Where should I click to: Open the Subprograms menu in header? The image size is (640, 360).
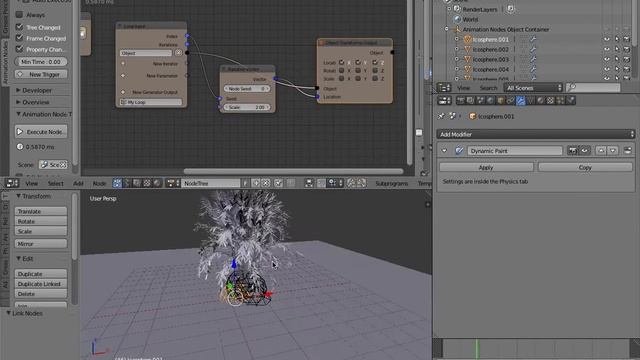(391, 183)
